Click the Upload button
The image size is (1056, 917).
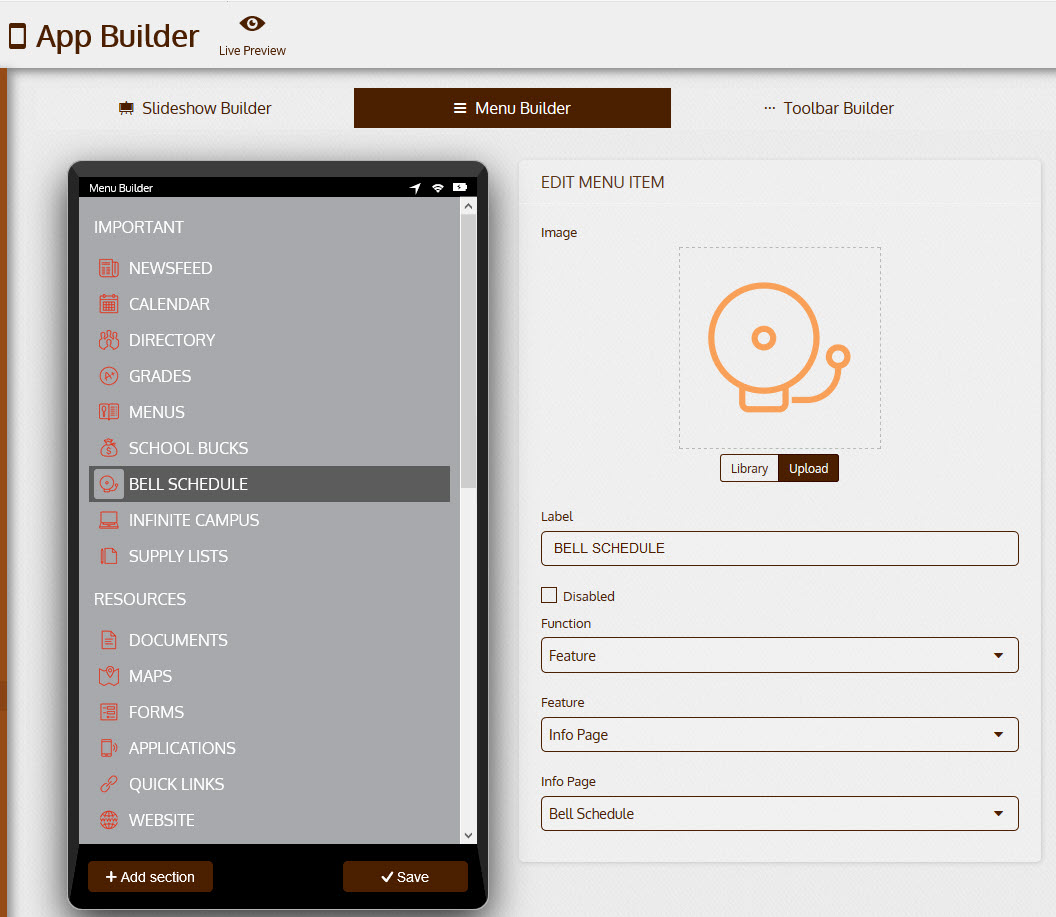pos(808,469)
